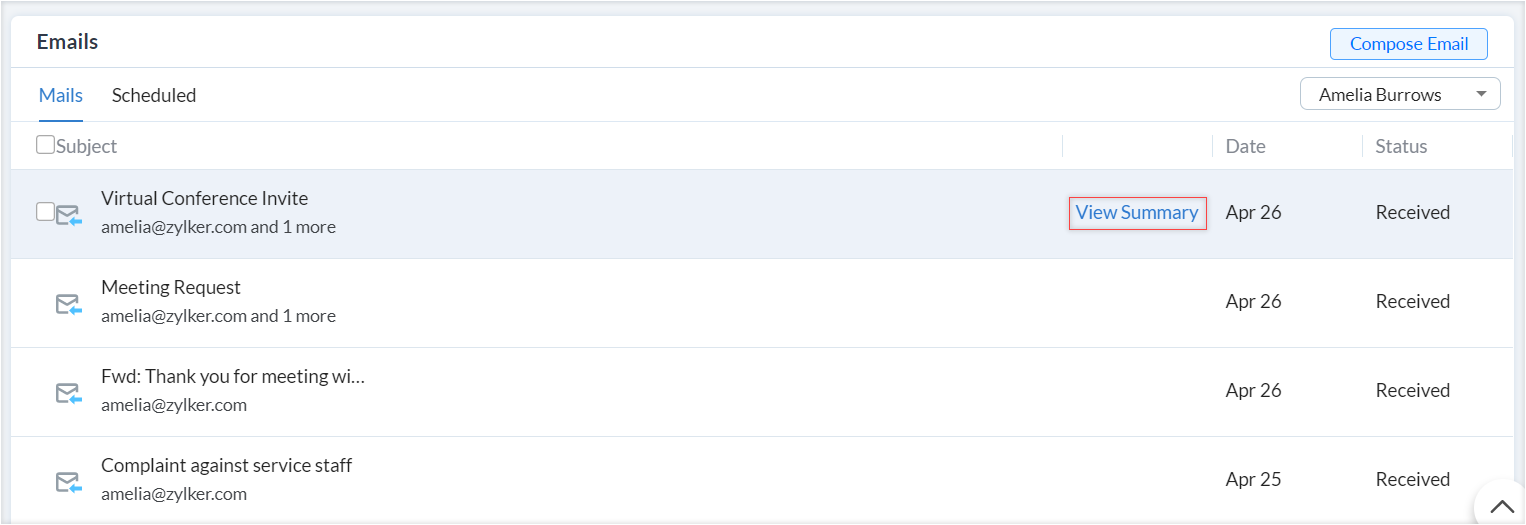1526x525 pixels.
Task: Open the Complaint against service staff email
Action: pos(226,466)
